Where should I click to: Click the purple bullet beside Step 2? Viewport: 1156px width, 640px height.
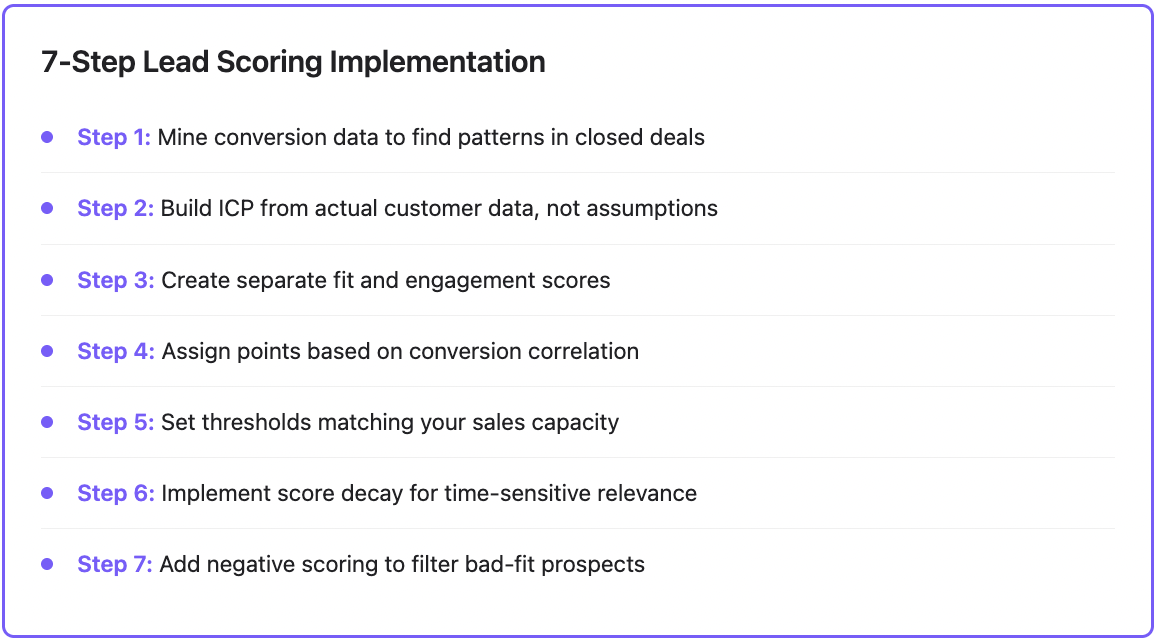[x=47, y=208]
